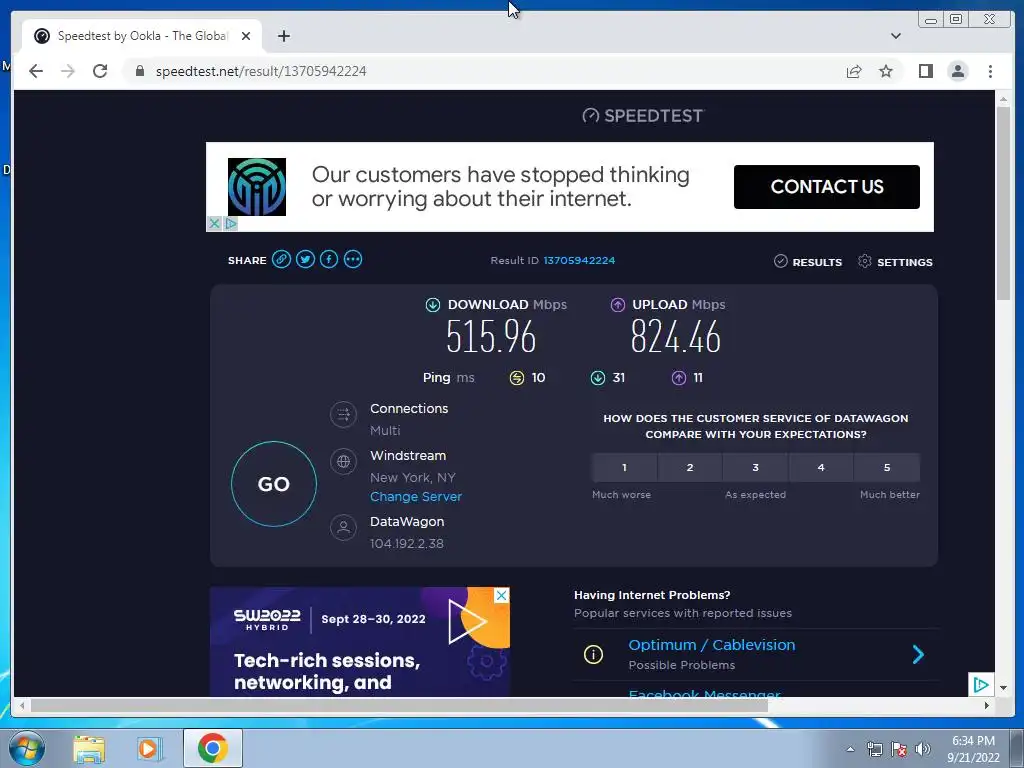Toggle Chrome side panel icon

[925, 71]
